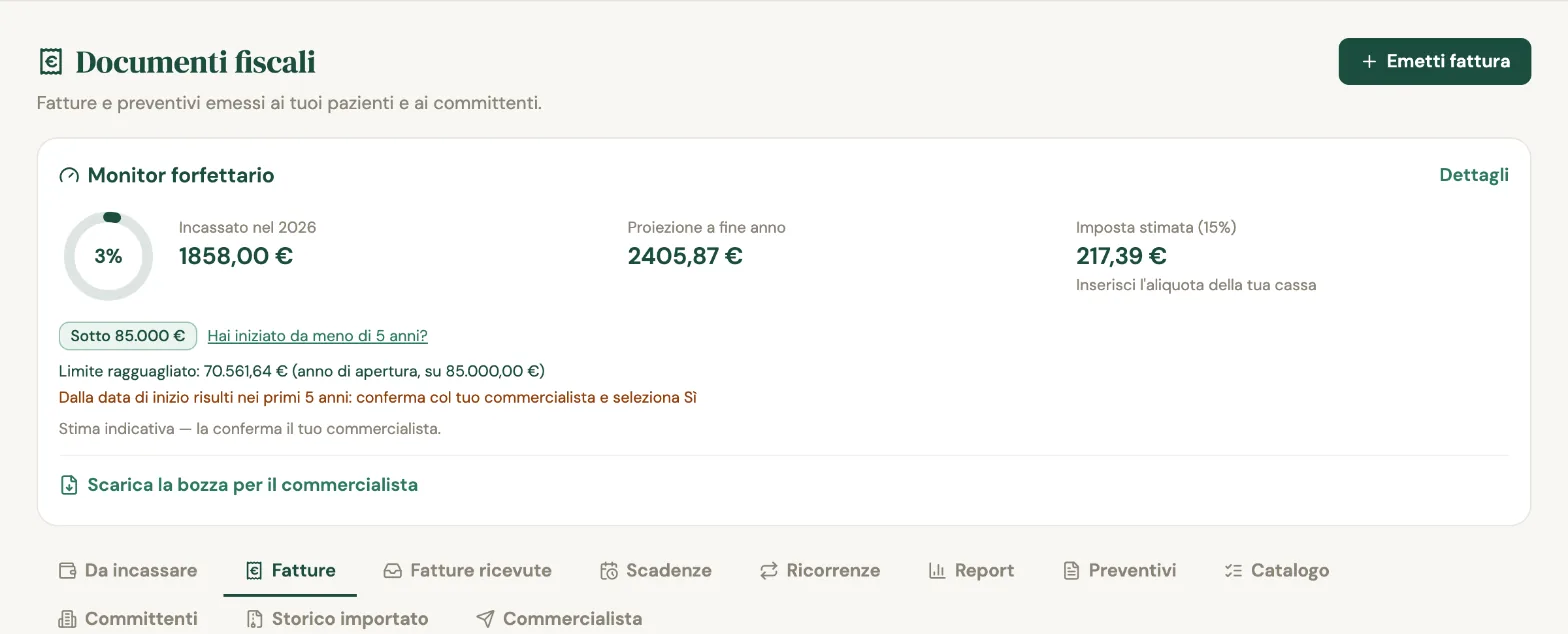Open the Preventivi tab
The width and height of the screenshot is (1568, 634).
point(1119,571)
